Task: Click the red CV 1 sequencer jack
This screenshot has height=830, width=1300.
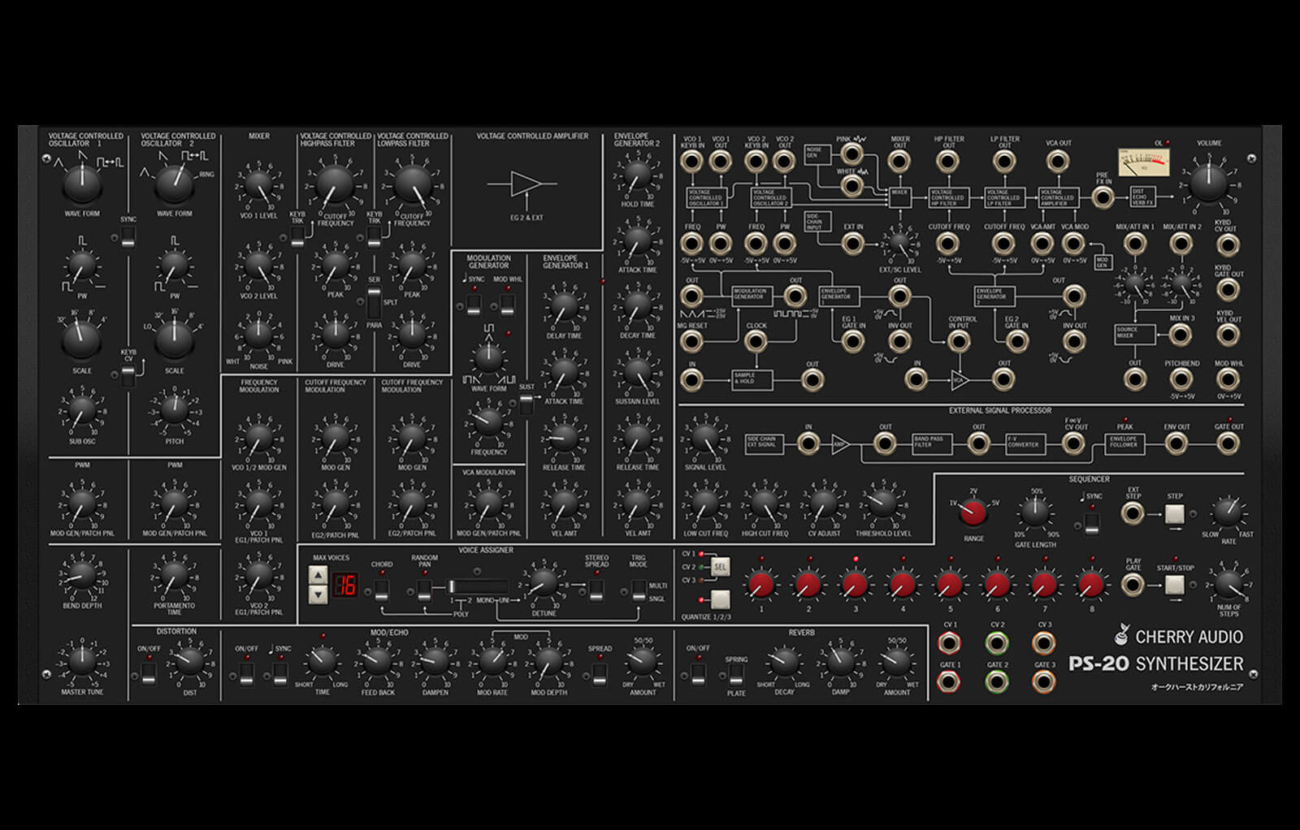Action: [x=949, y=643]
